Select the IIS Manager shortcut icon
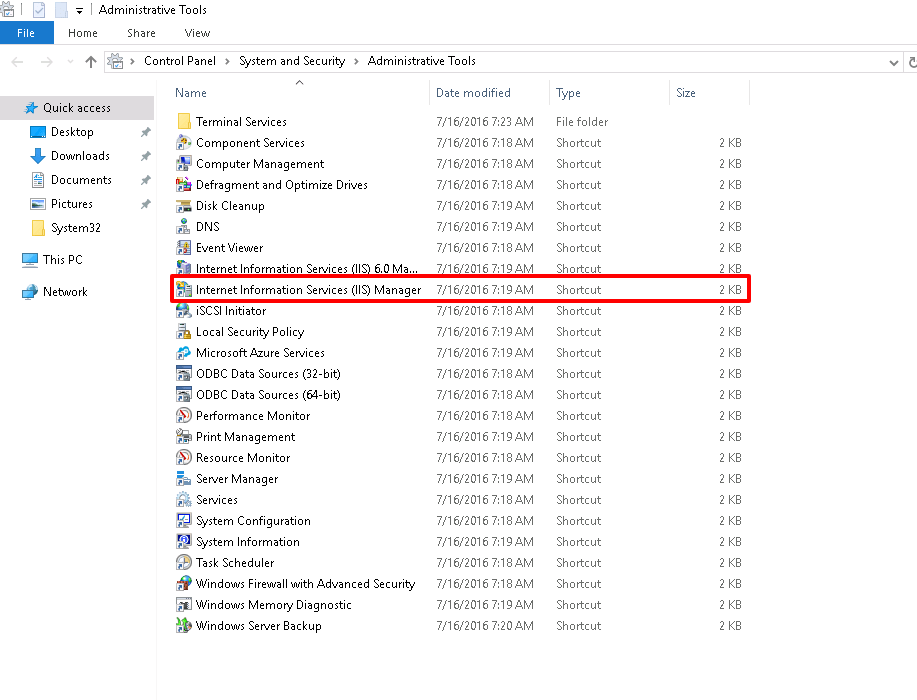The image size is (917, 700). 184,289
